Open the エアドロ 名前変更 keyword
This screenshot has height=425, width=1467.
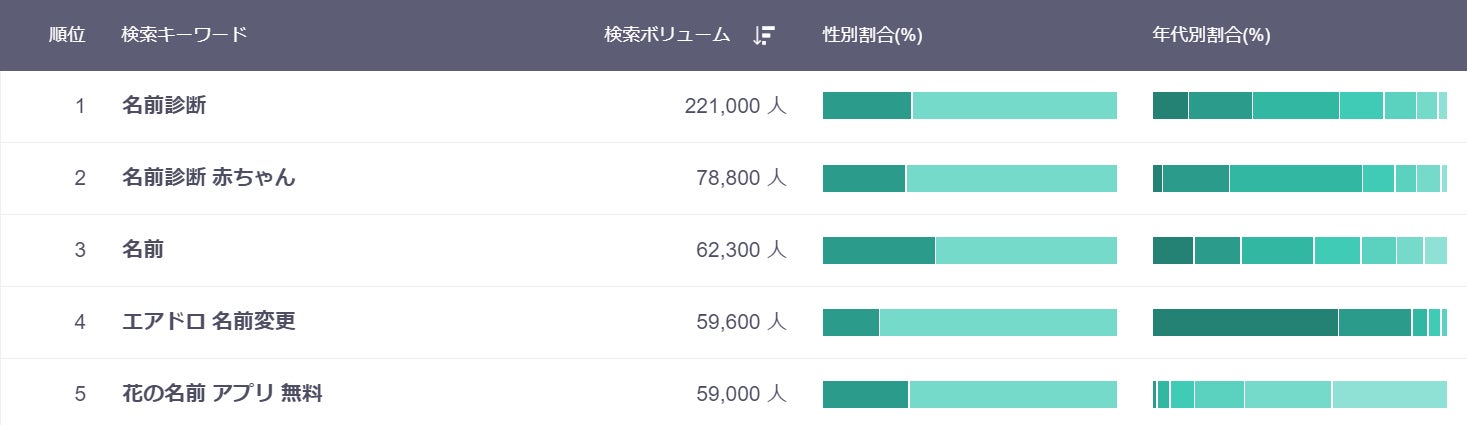click(209, 322)
